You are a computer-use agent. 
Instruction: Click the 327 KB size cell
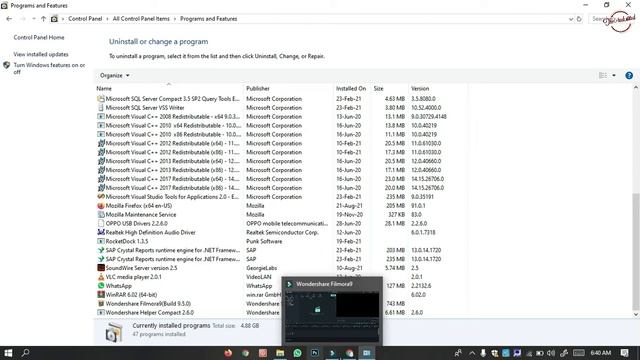click(396, 215)
